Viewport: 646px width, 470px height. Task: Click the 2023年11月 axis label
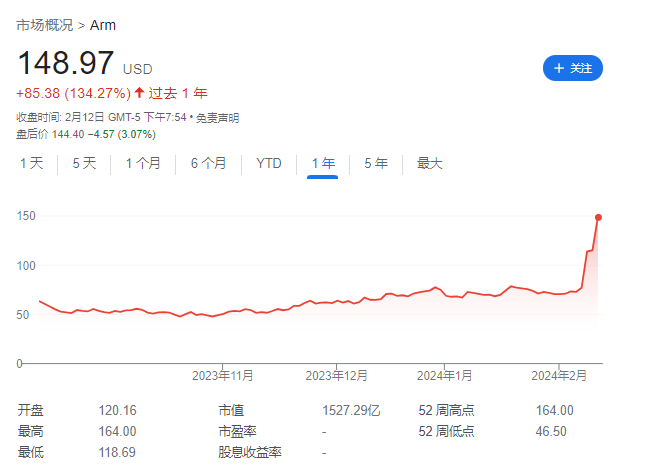click(x=223, y=376)
